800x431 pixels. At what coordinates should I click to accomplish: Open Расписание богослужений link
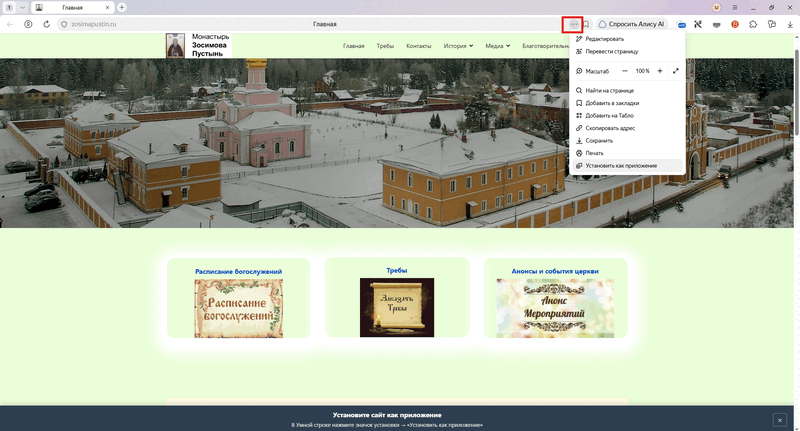238,271
